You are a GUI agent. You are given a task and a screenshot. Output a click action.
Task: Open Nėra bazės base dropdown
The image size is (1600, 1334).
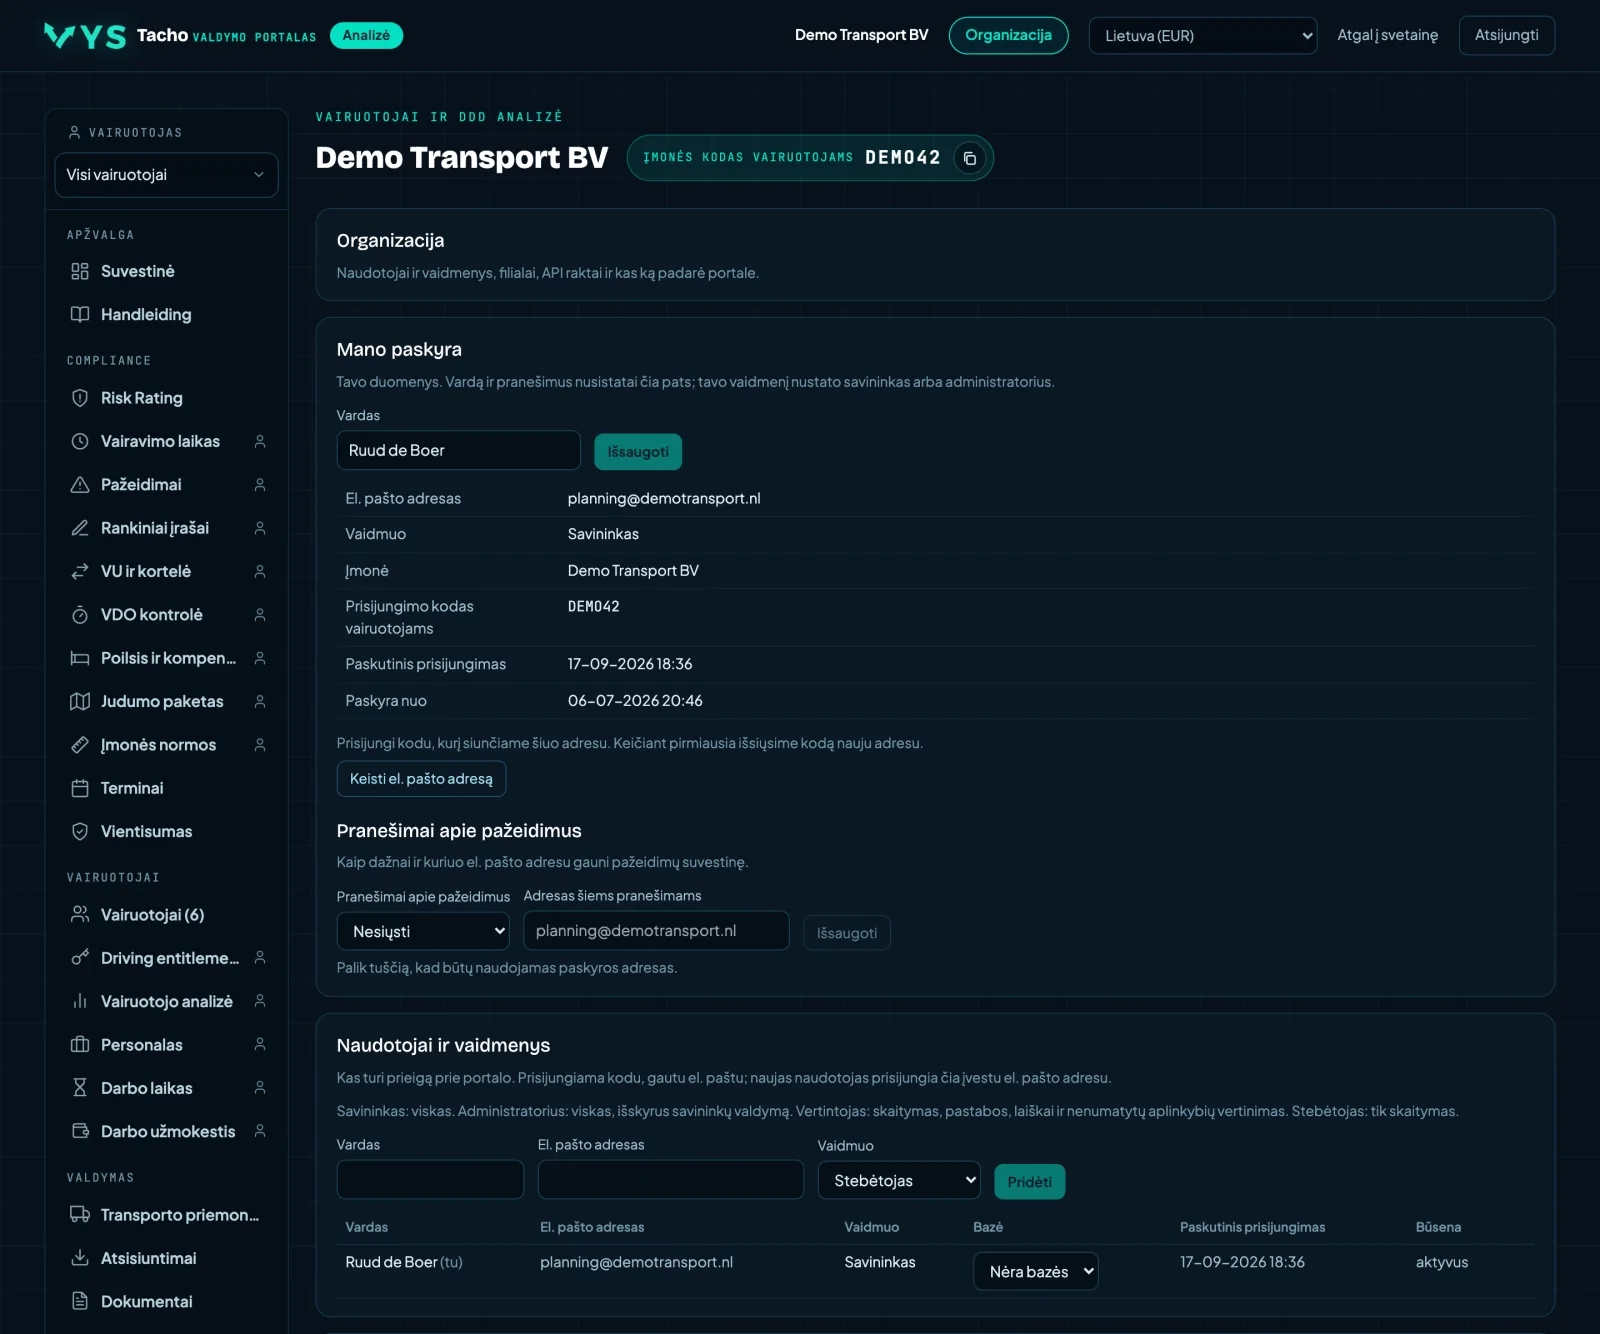coord(1036,1272)
